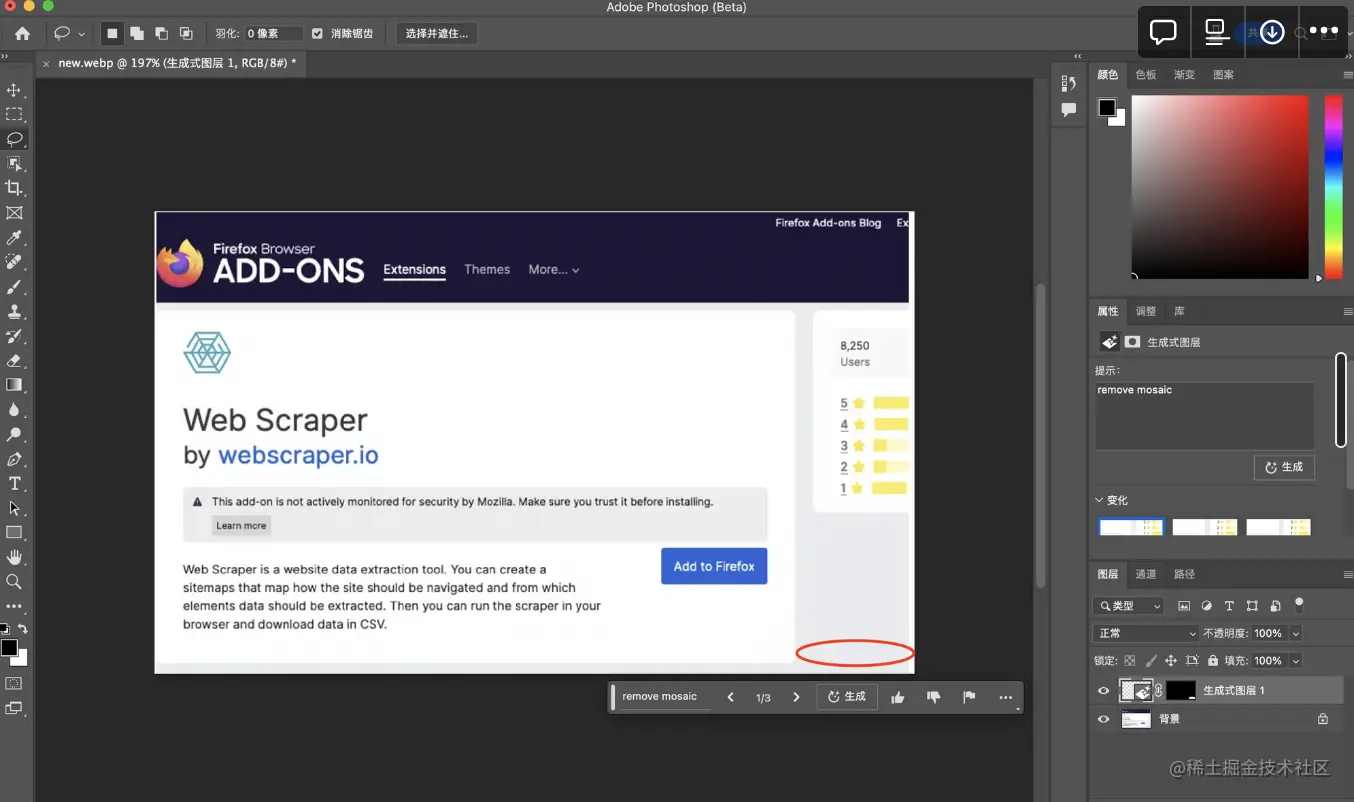Give thumbs up to generated result
The image size is (1354, 802).
(x=898, y=697)
